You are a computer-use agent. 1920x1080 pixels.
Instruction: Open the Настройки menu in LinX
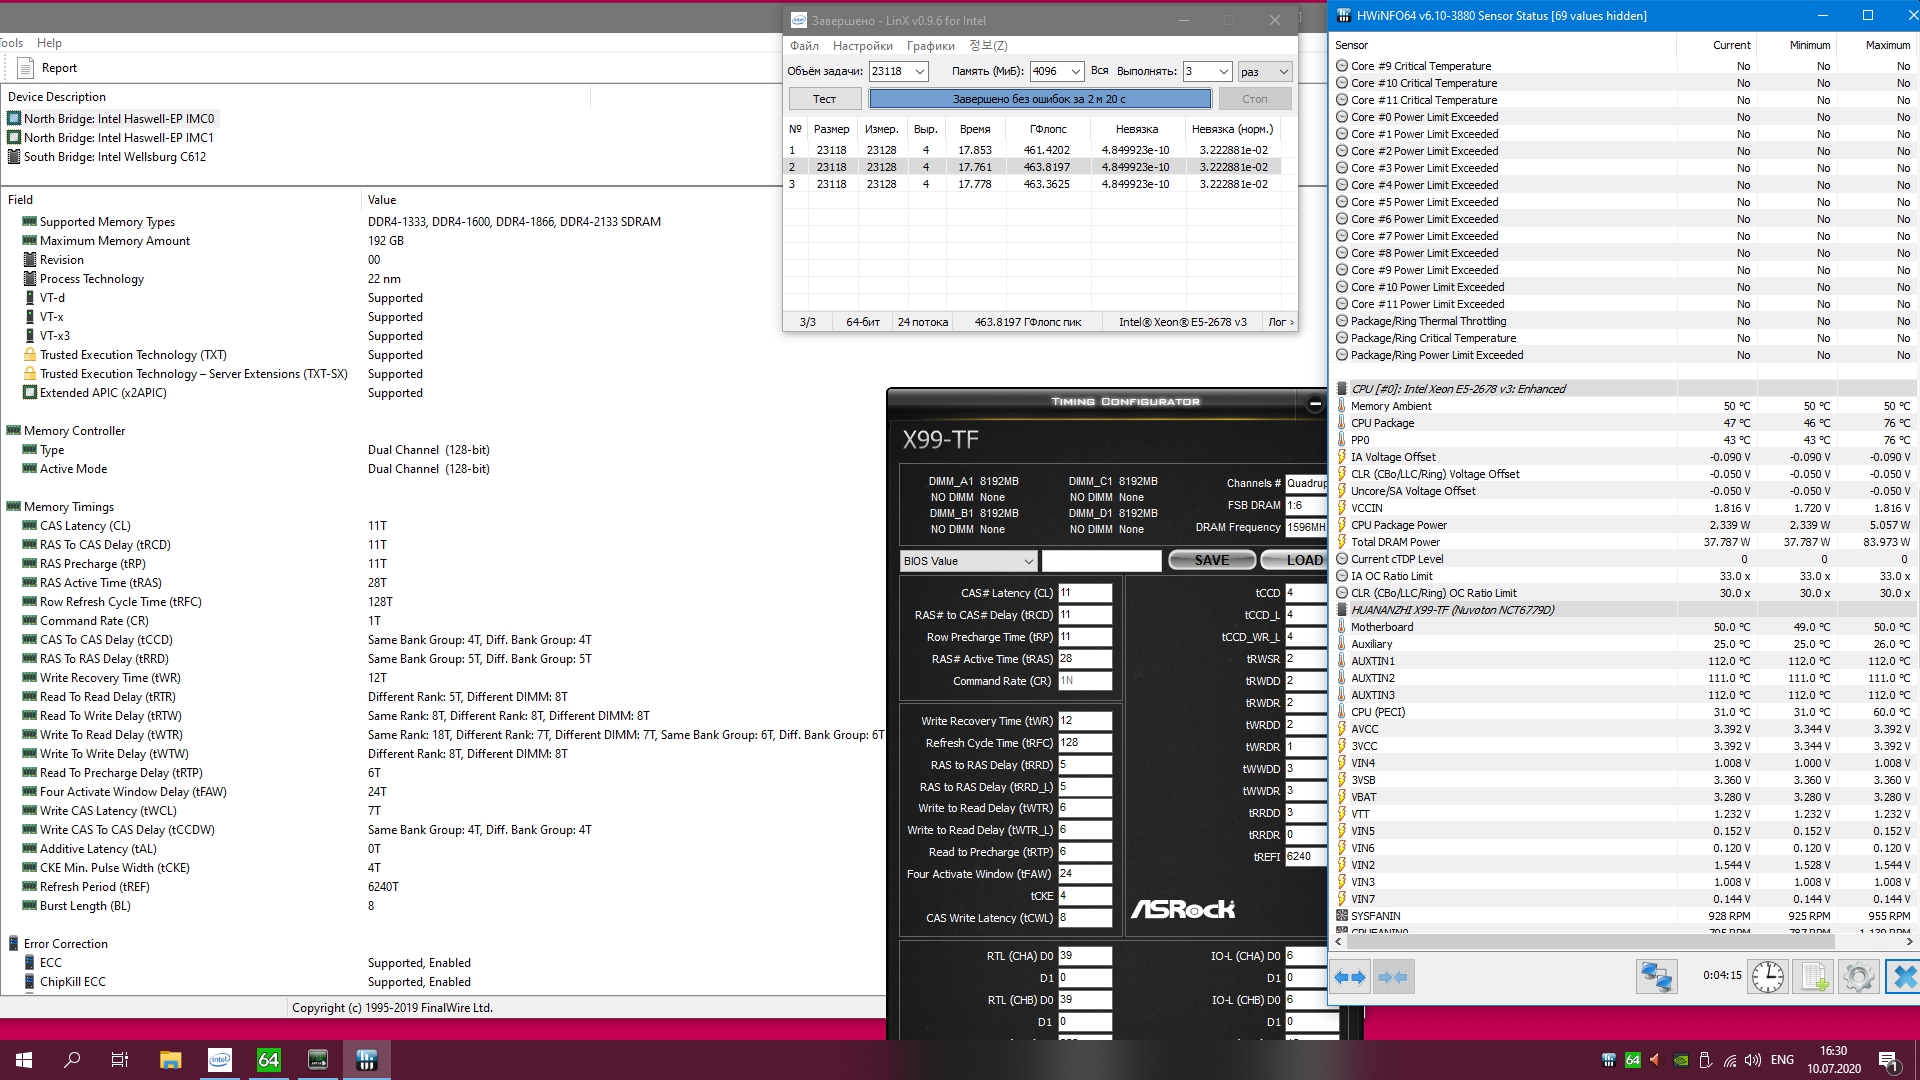[x=862, y=46]
